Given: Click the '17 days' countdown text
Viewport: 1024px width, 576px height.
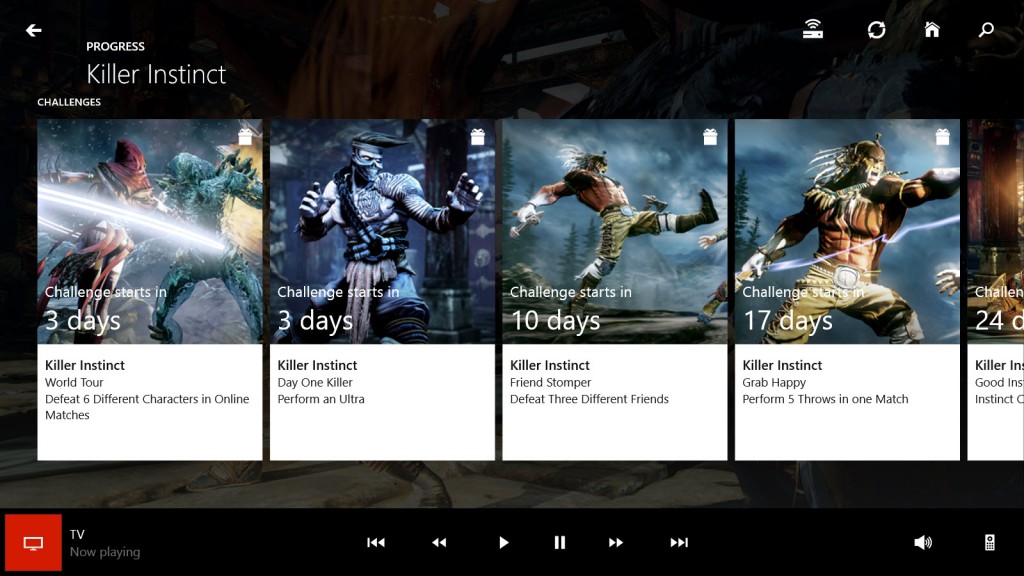Looking at the screenshot, I should pos(788,321).
